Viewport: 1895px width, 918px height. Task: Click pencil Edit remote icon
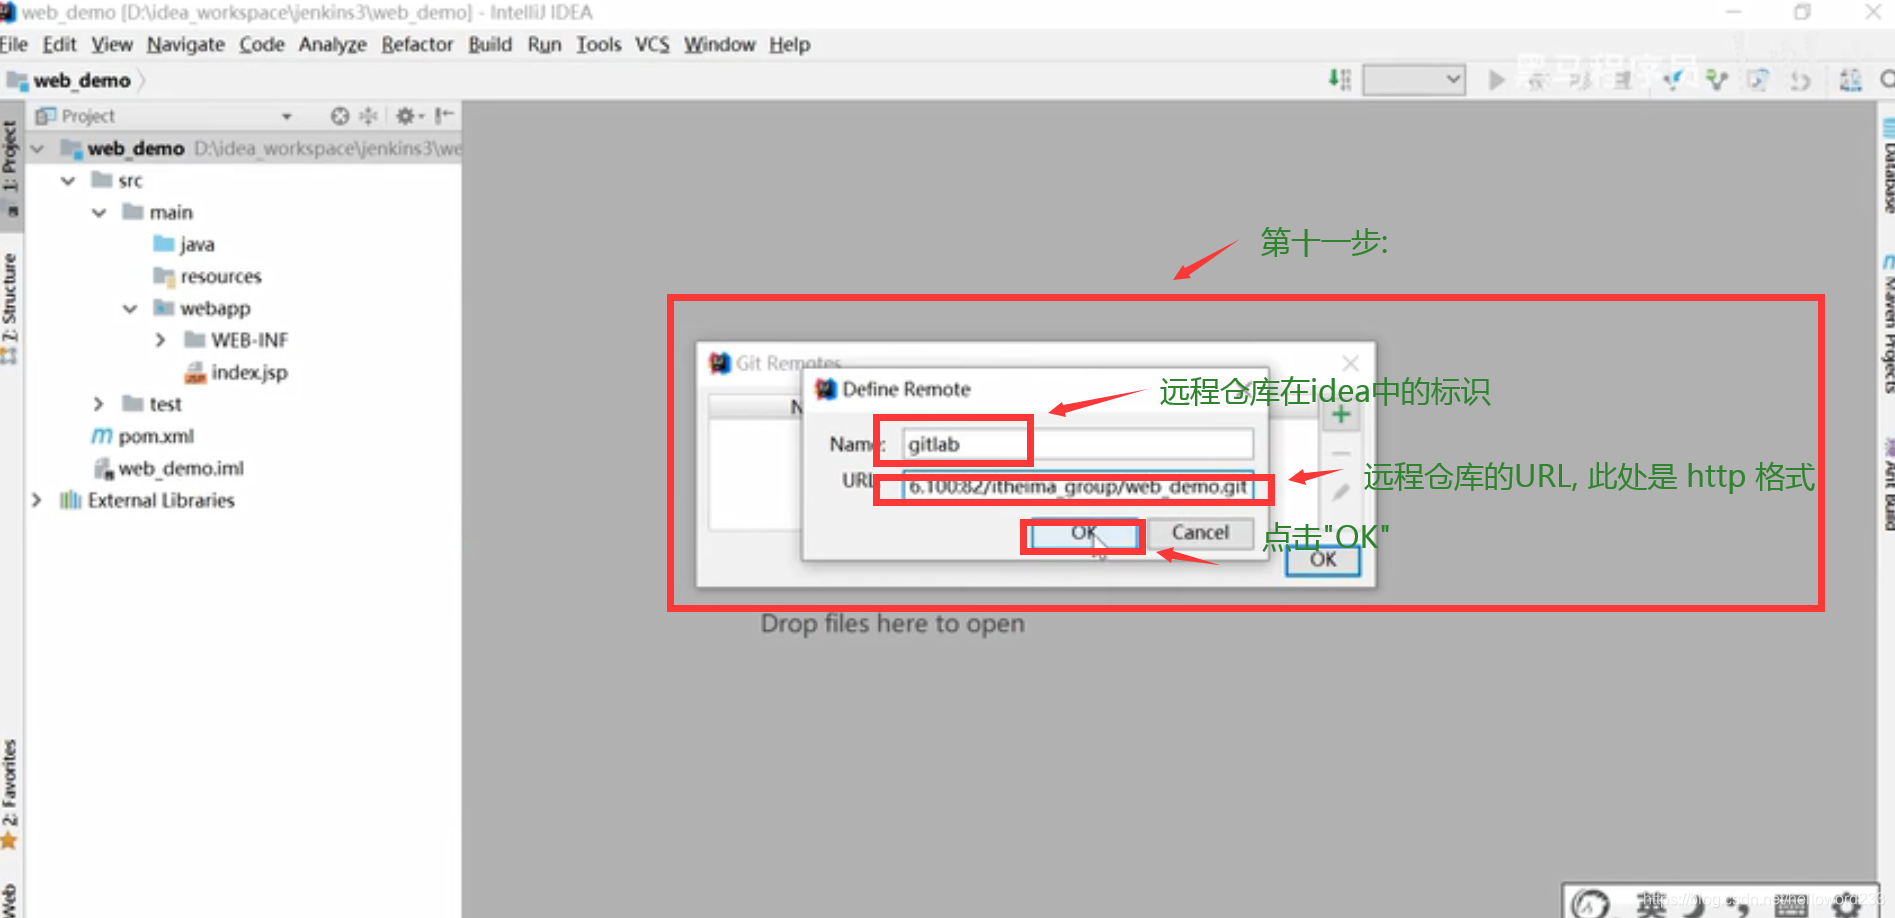1341,492
